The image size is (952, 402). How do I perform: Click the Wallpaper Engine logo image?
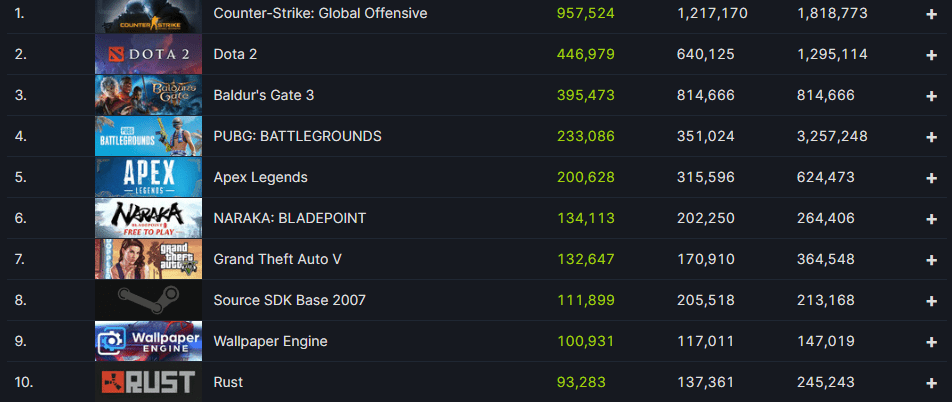(x=148, y=341)
